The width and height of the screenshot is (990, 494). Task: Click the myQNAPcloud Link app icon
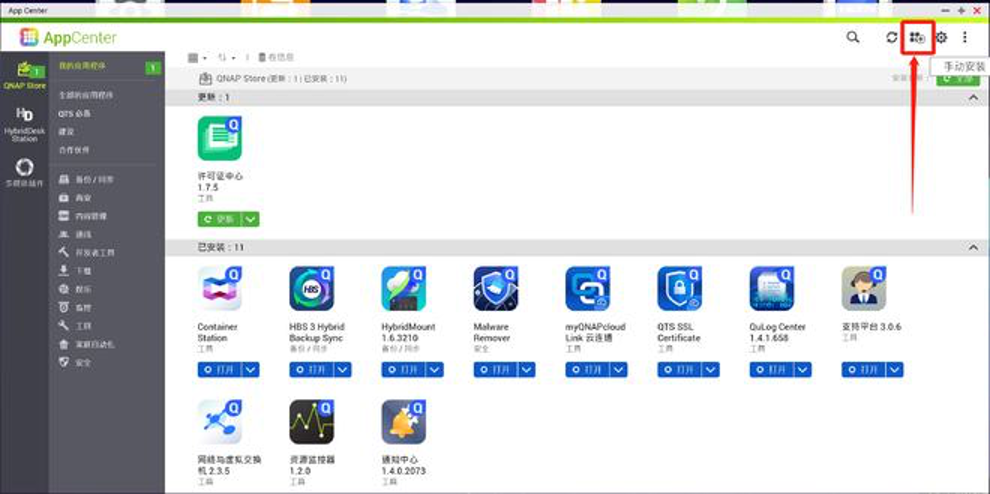(x=587, y=289)
